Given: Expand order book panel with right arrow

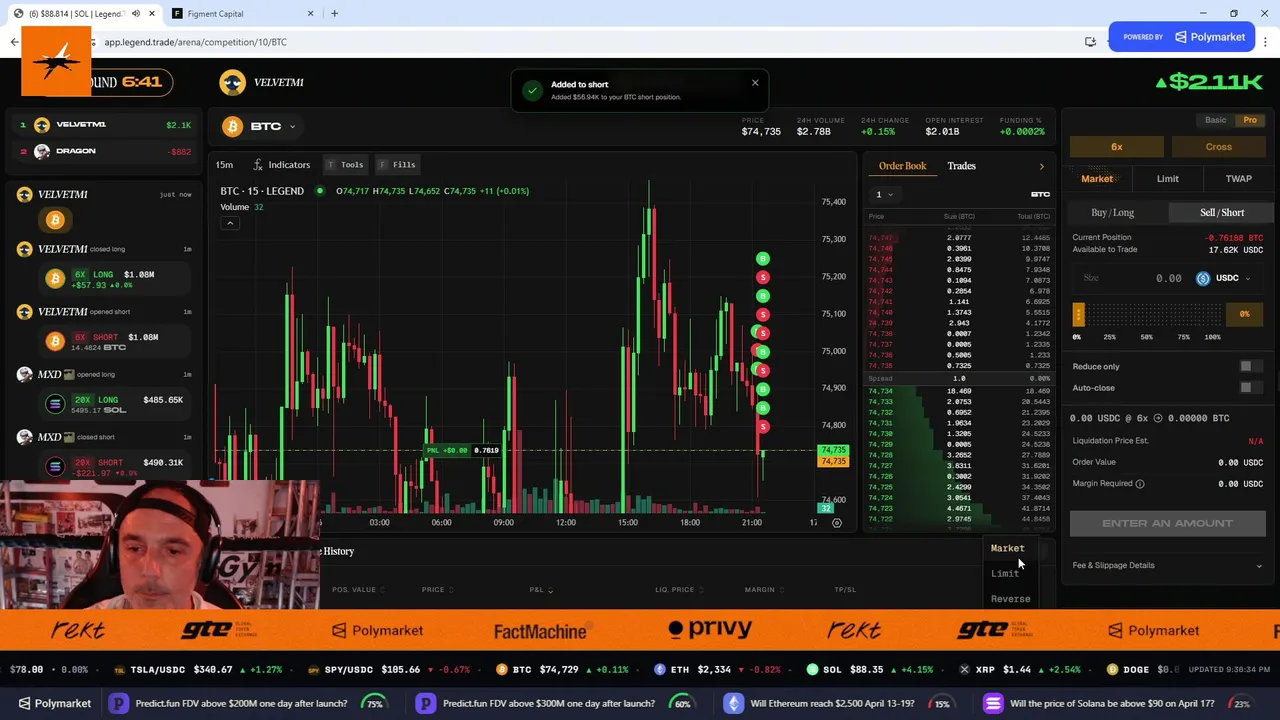Looking at the screenshot, I should click(x=1041, y=166).
